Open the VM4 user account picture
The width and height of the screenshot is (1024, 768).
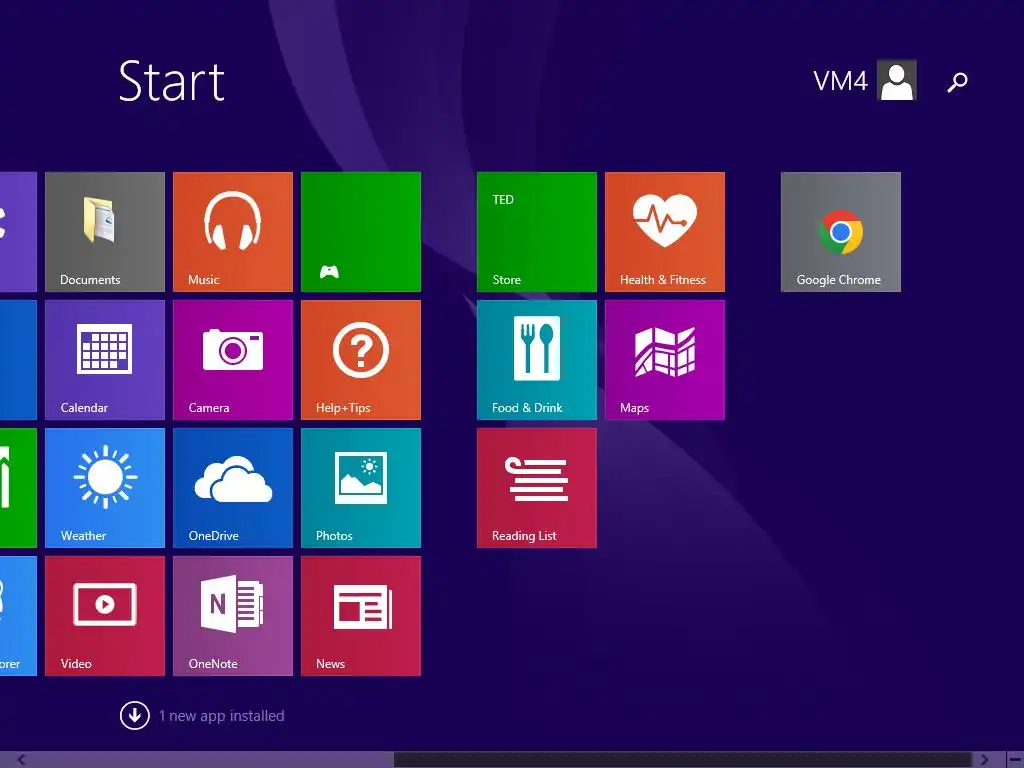point(897,80)
